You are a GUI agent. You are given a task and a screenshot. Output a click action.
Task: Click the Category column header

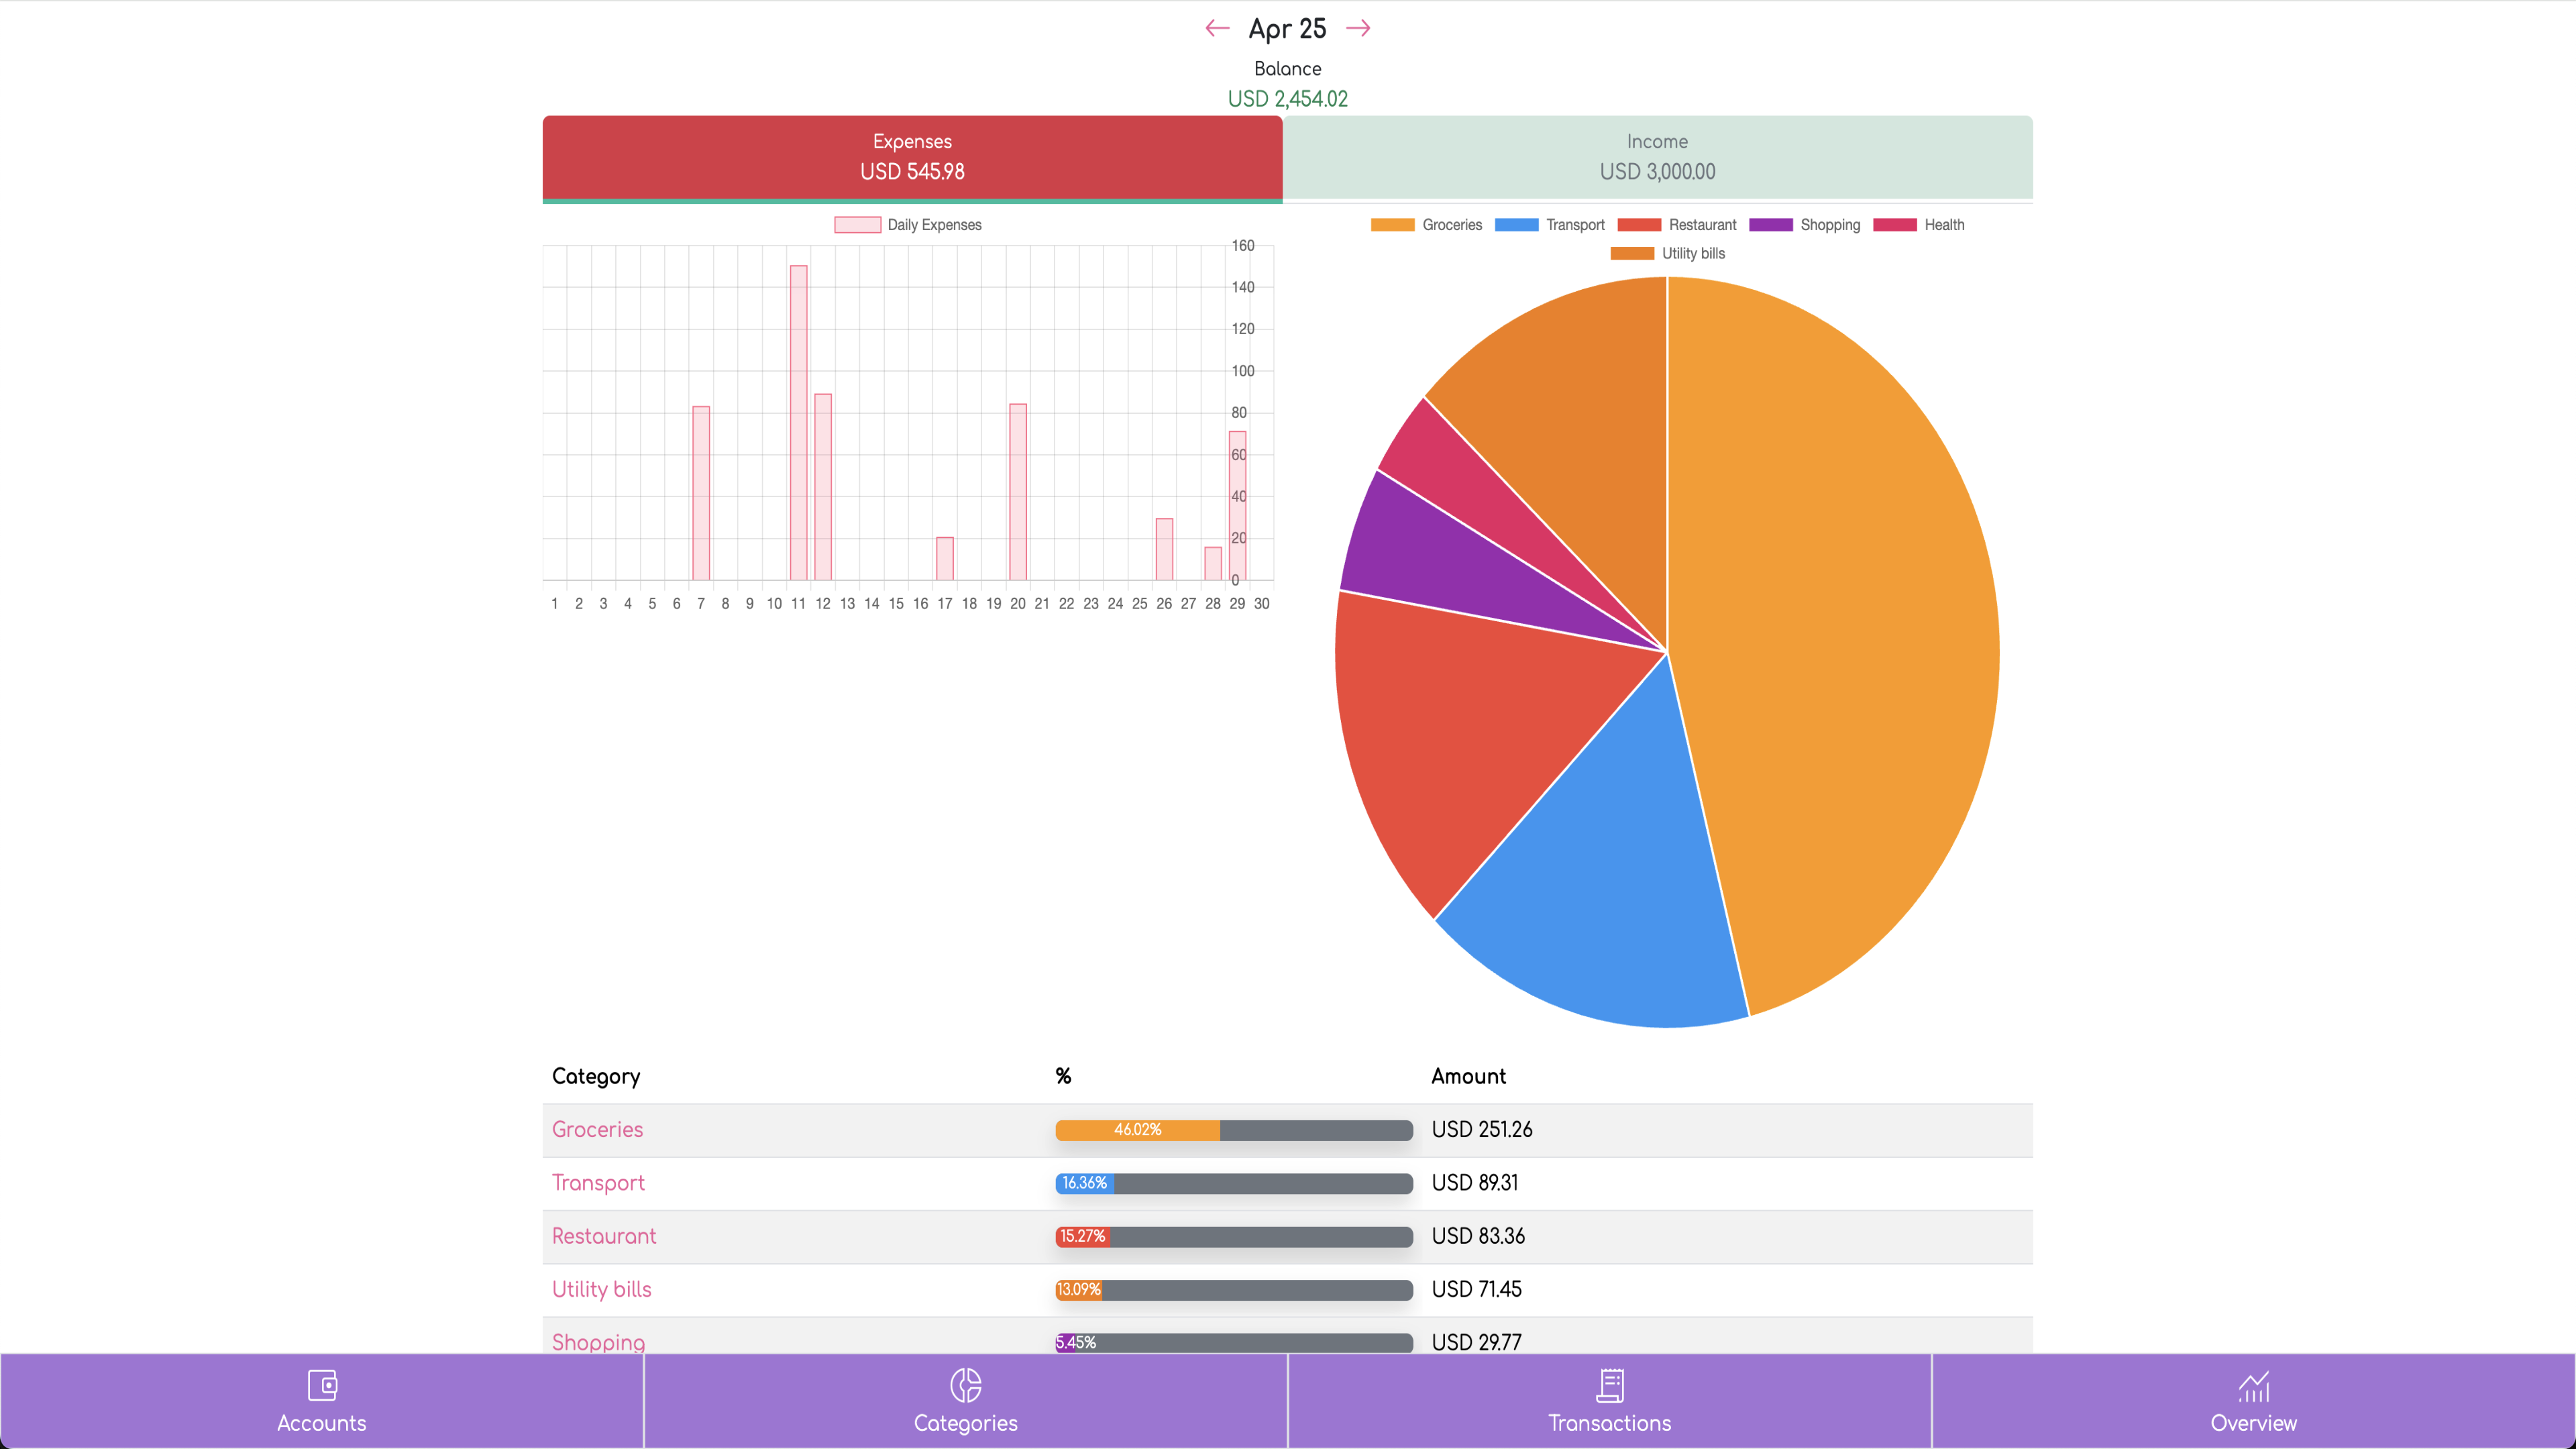point(596,1076)
